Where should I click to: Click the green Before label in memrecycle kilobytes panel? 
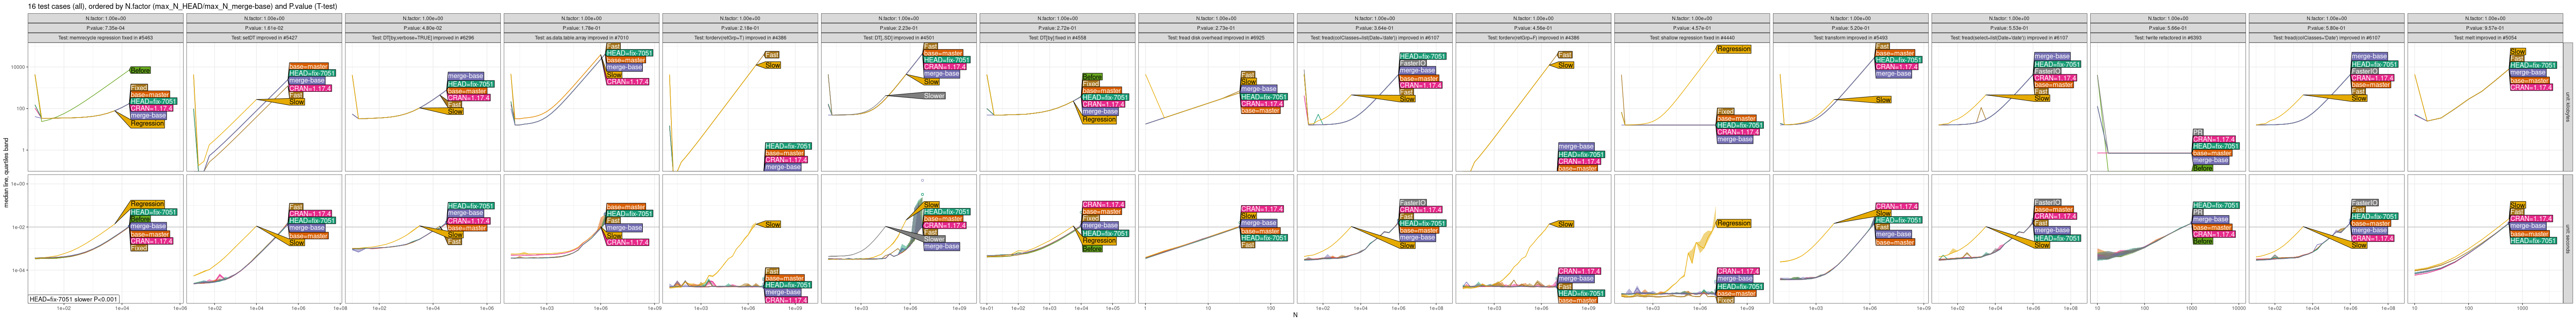click(140, 71)
